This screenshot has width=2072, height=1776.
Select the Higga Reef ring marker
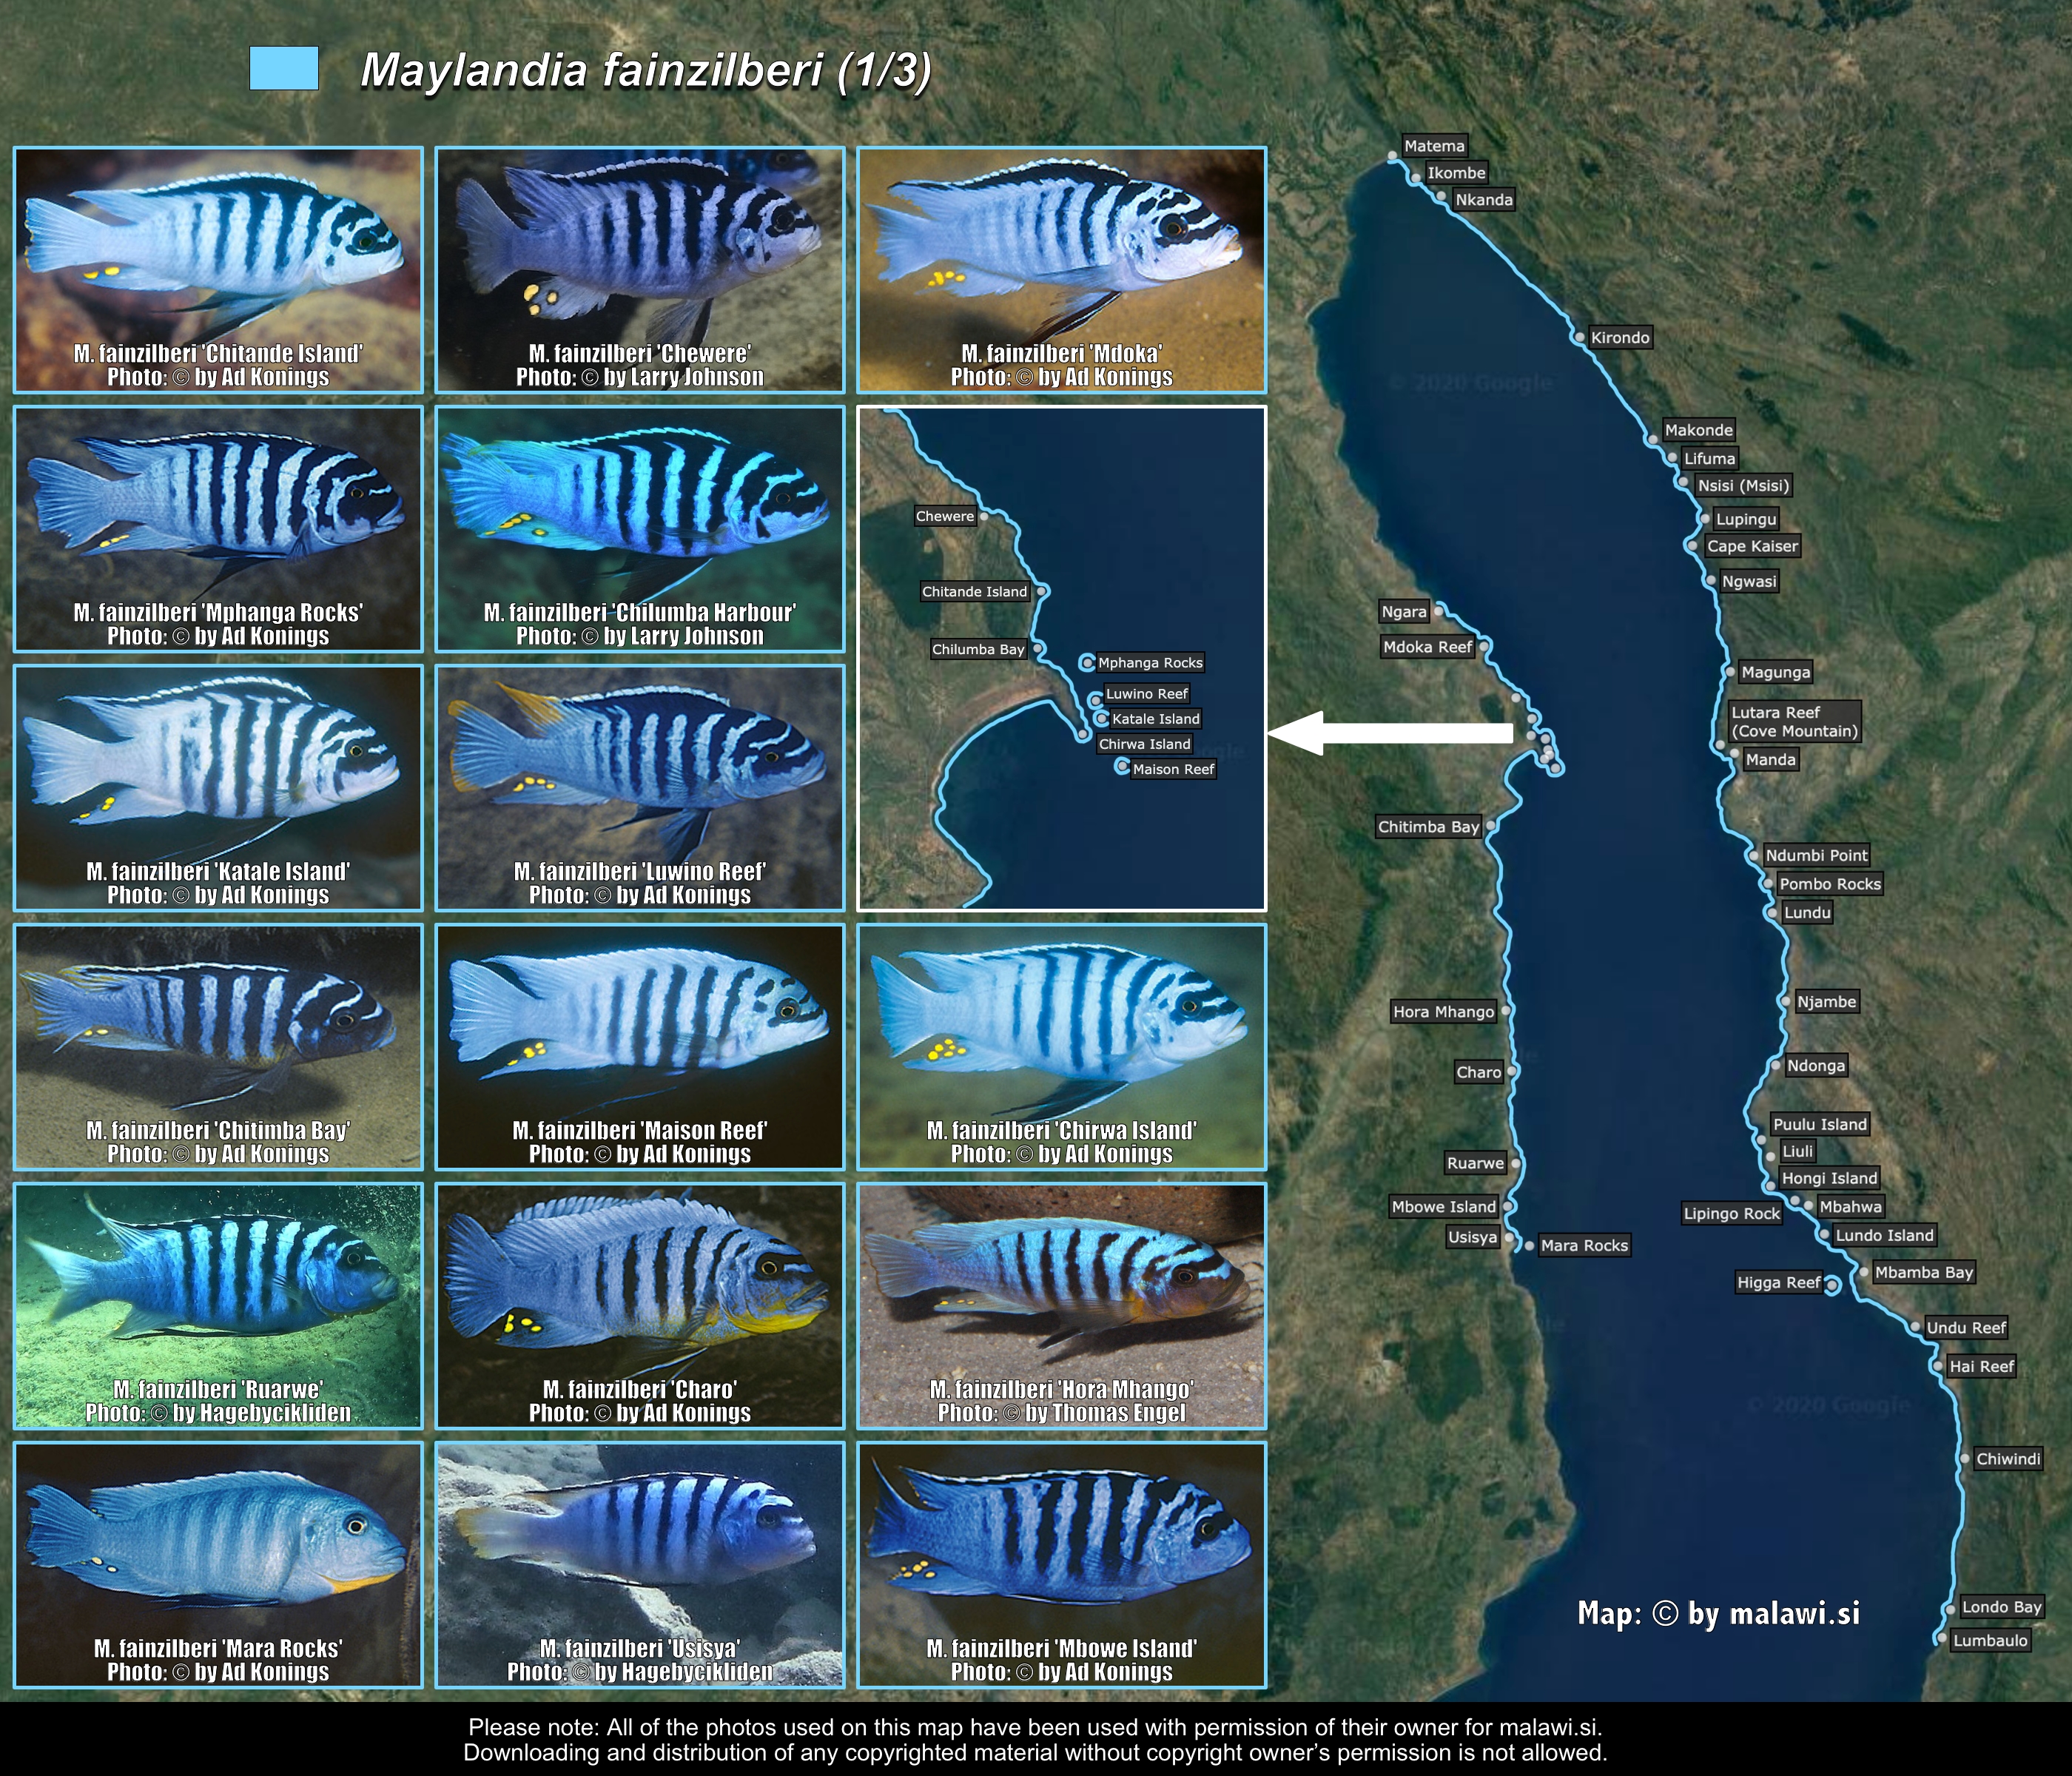pos(1832,1286)
